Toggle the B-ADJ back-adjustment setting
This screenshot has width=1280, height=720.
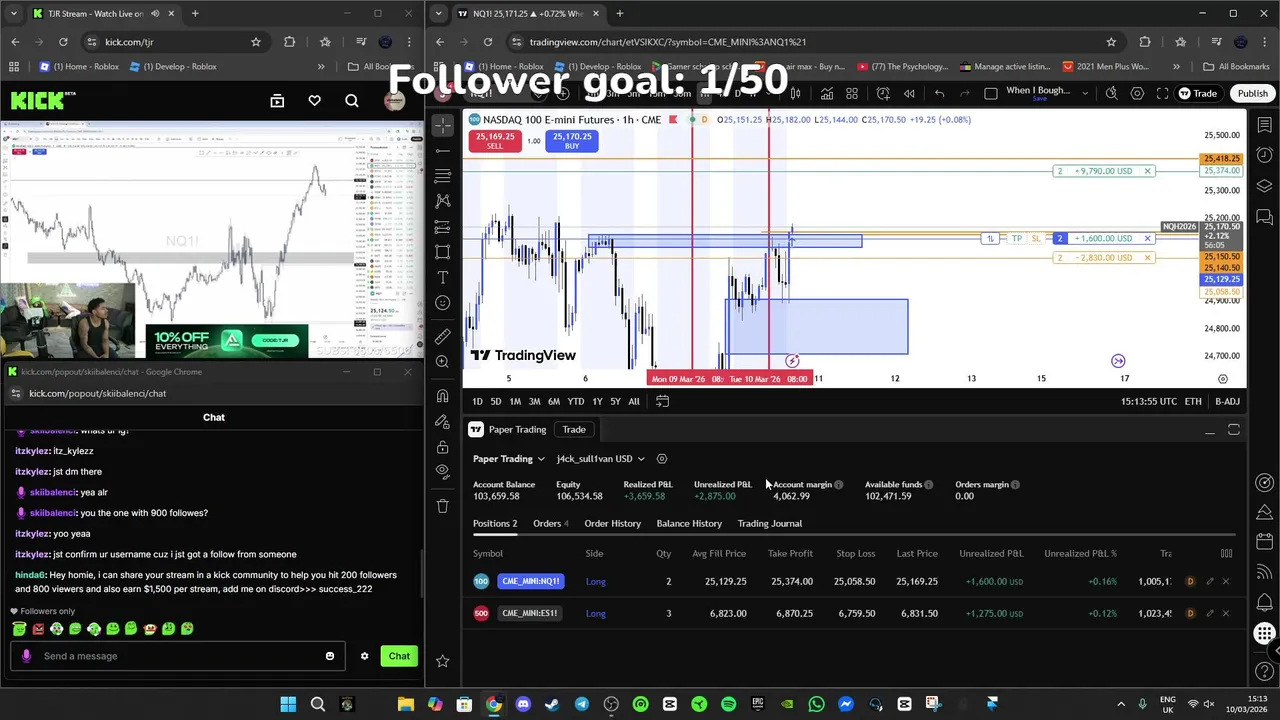[x=1227, y=401]
